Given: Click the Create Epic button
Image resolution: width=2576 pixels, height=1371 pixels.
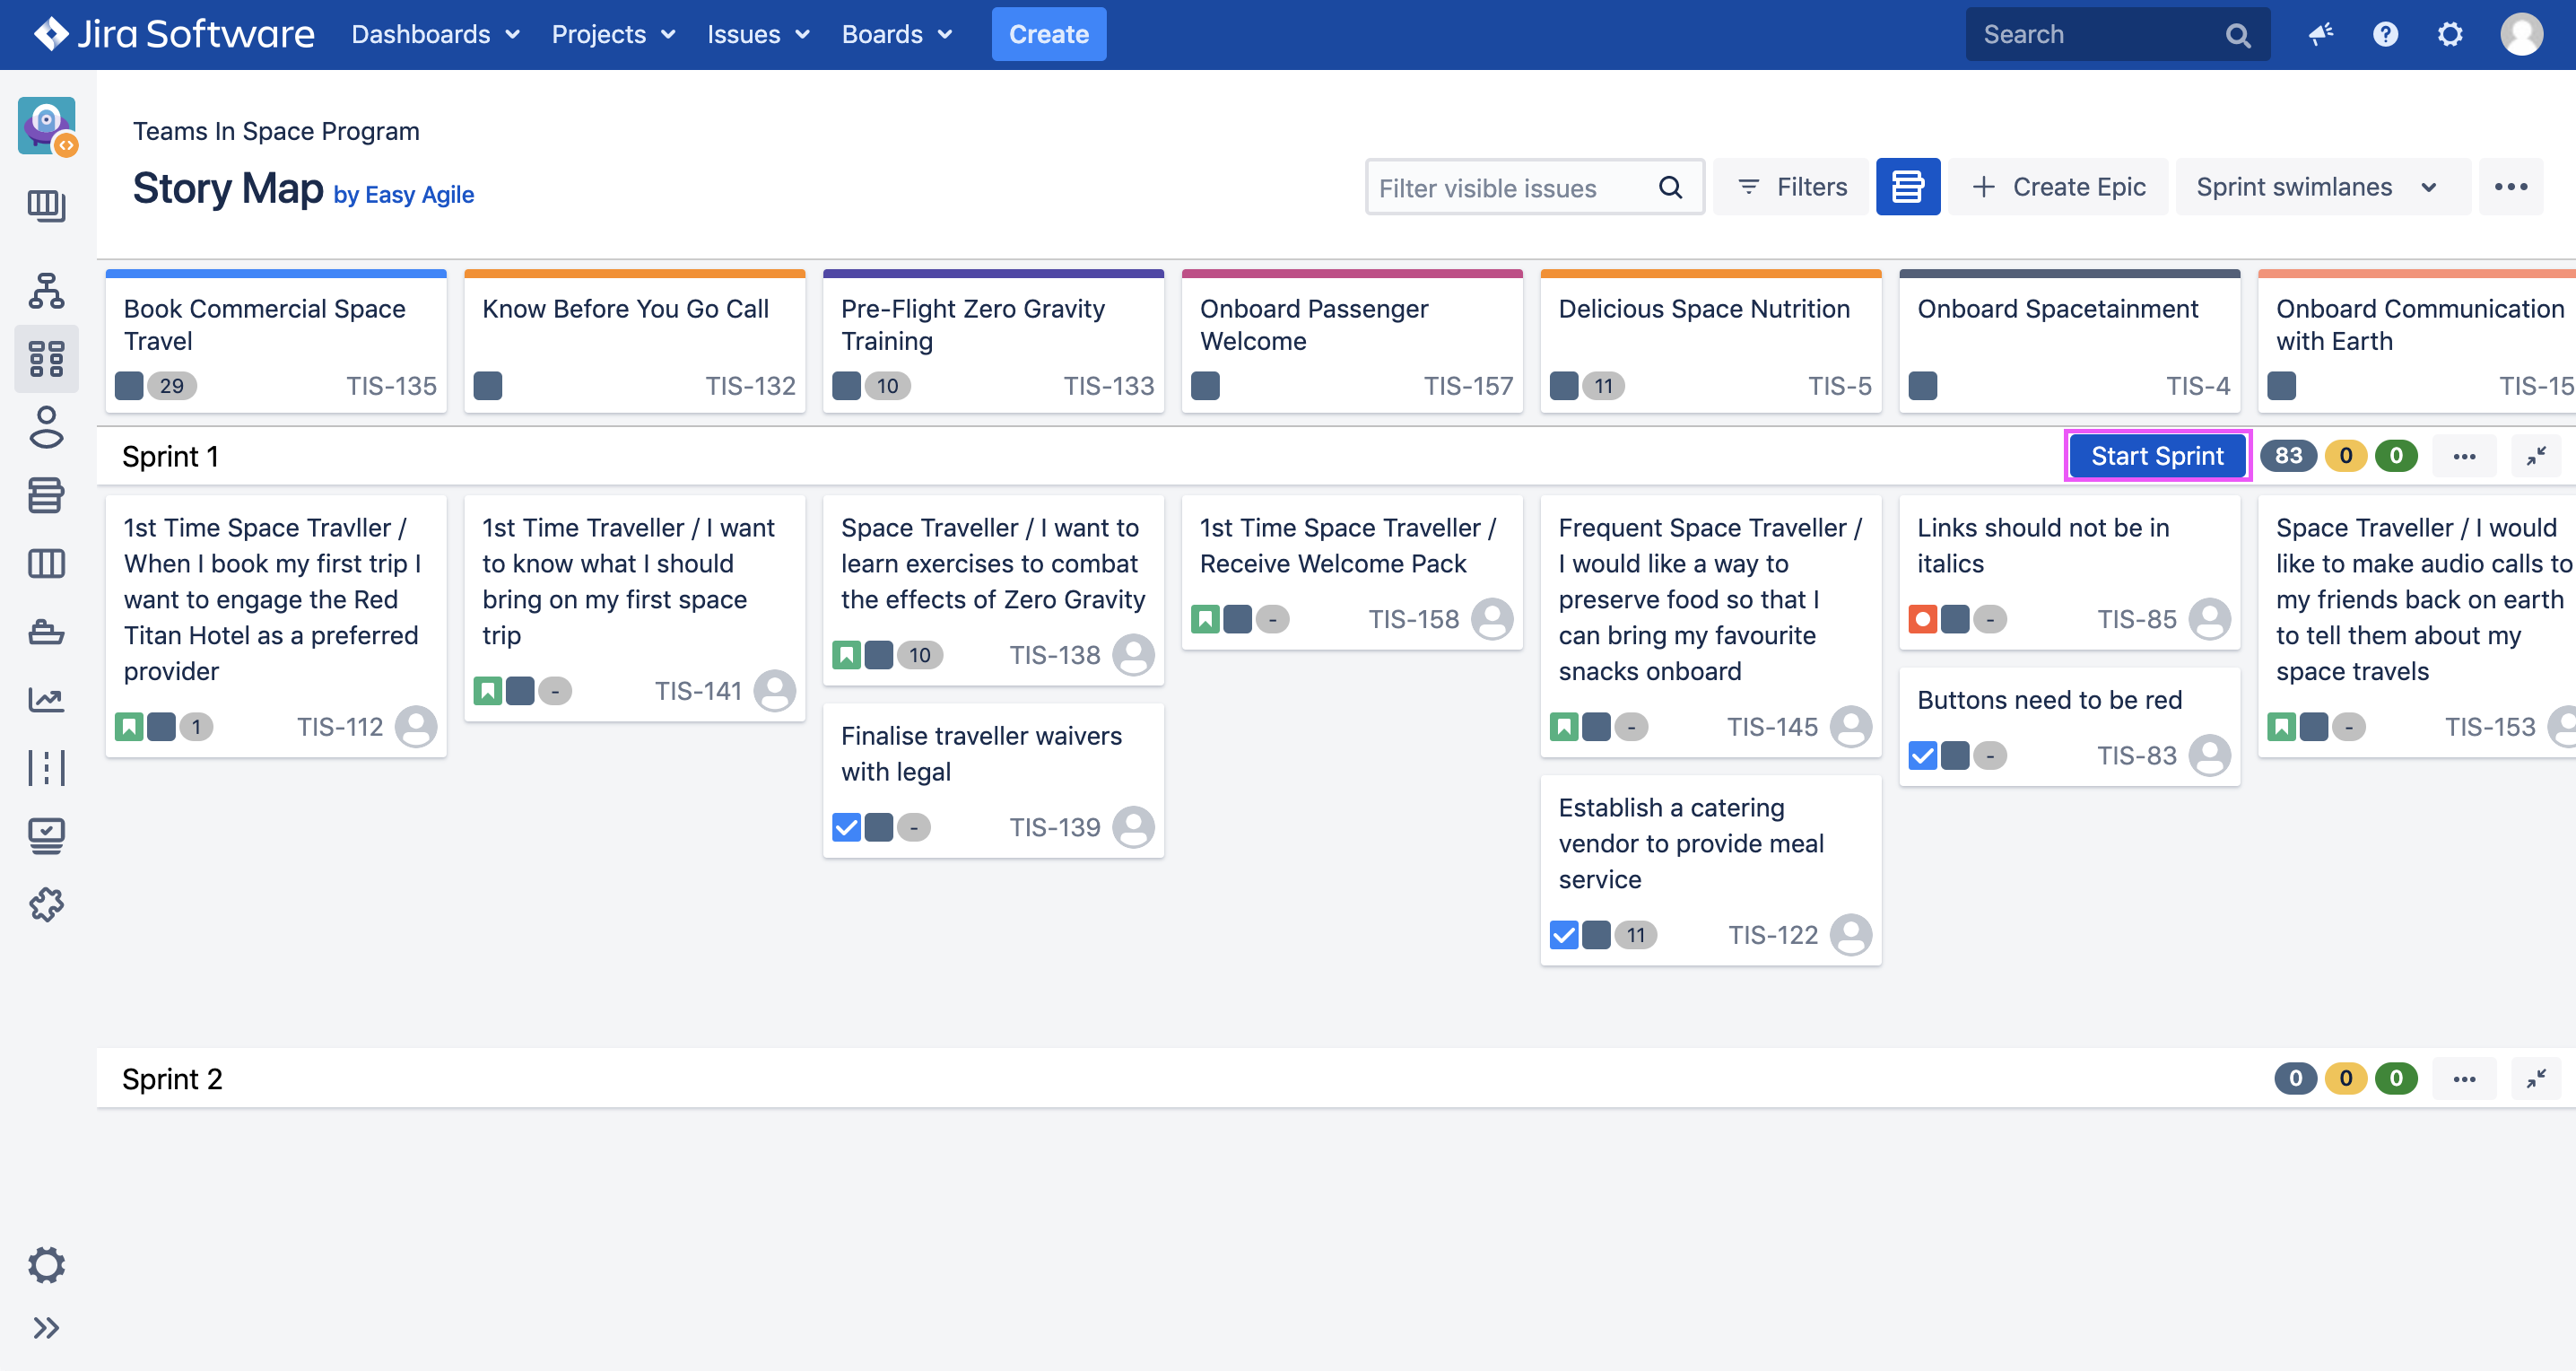Looking at the screenshot, I should (2059, 187).
